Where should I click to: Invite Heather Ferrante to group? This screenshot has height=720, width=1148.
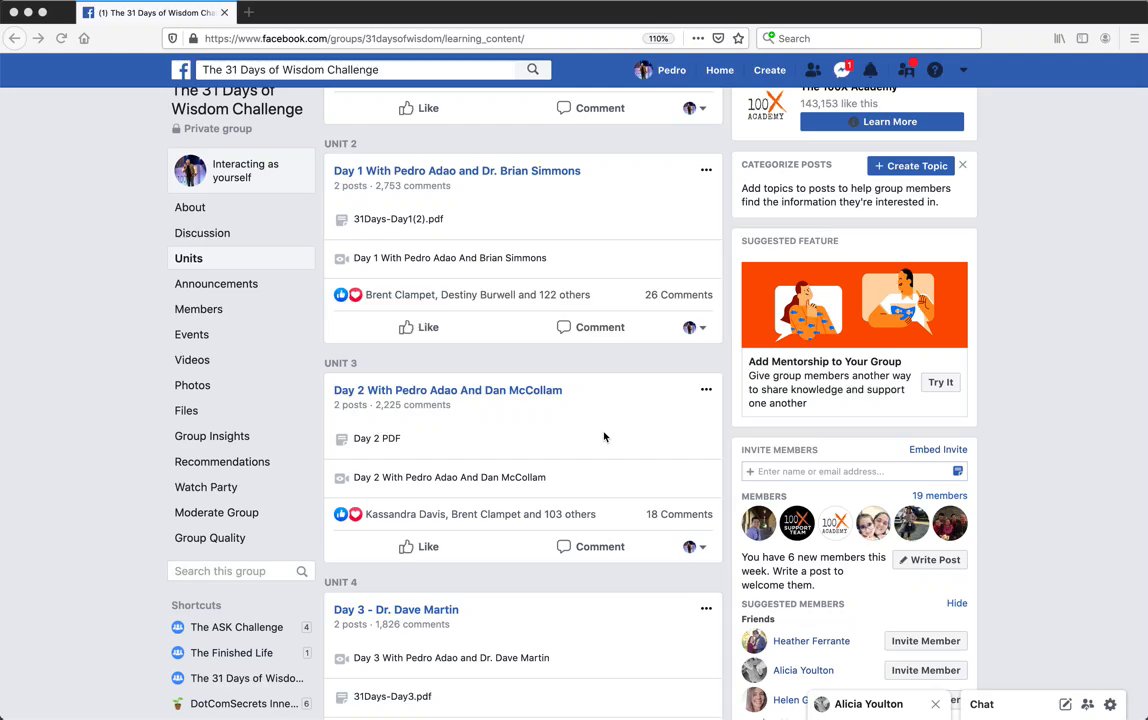click(x=925, y=641)
